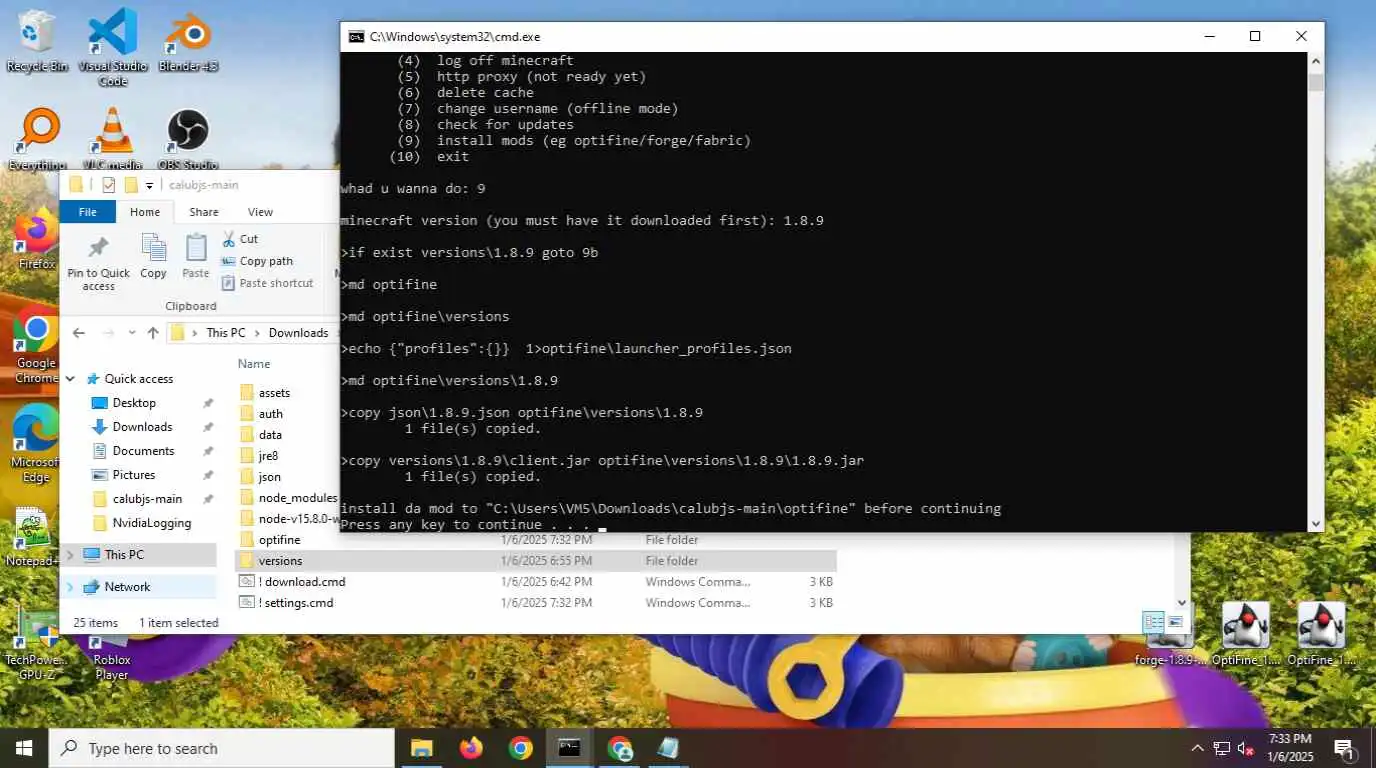The image size is (1376, 768).
Task: Open TechPowerUp GPU-Z desktop icon
Action: tap(37, 645)
